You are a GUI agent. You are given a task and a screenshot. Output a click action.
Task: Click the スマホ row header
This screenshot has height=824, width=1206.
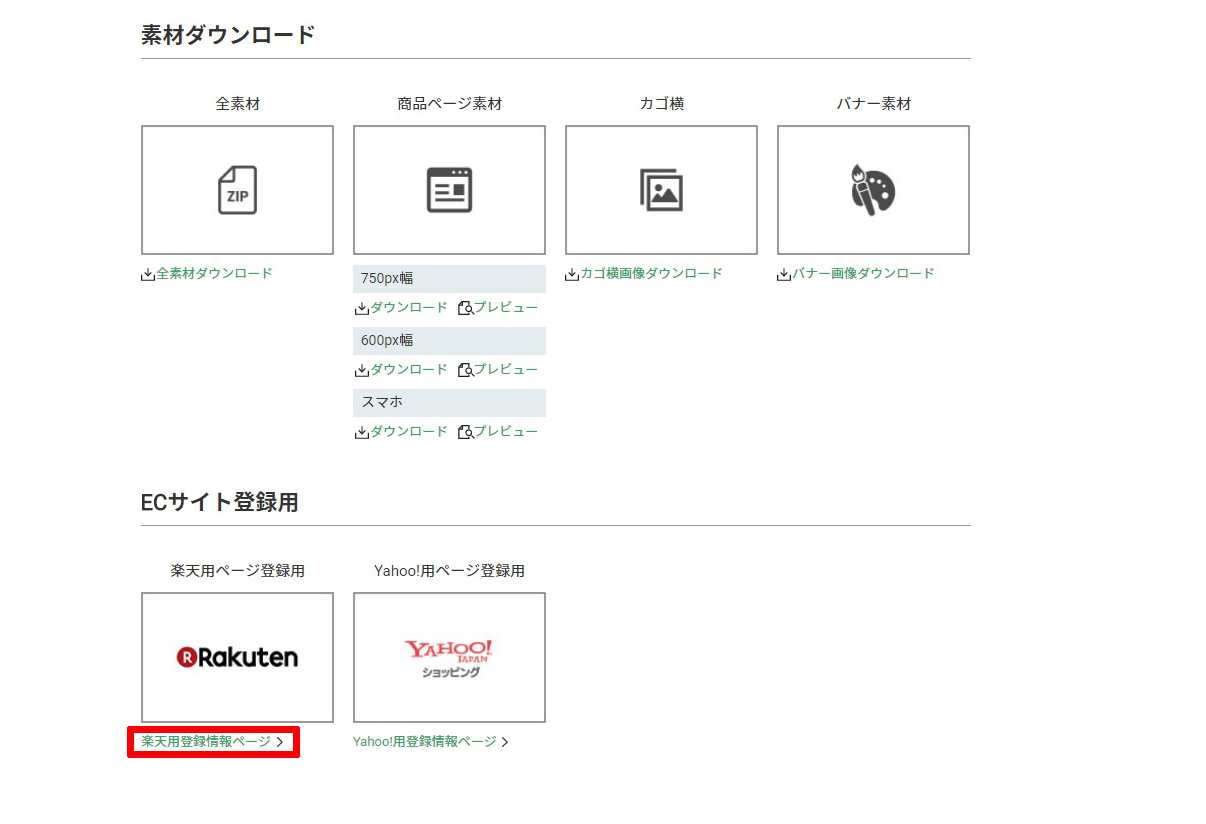[450, 403]
